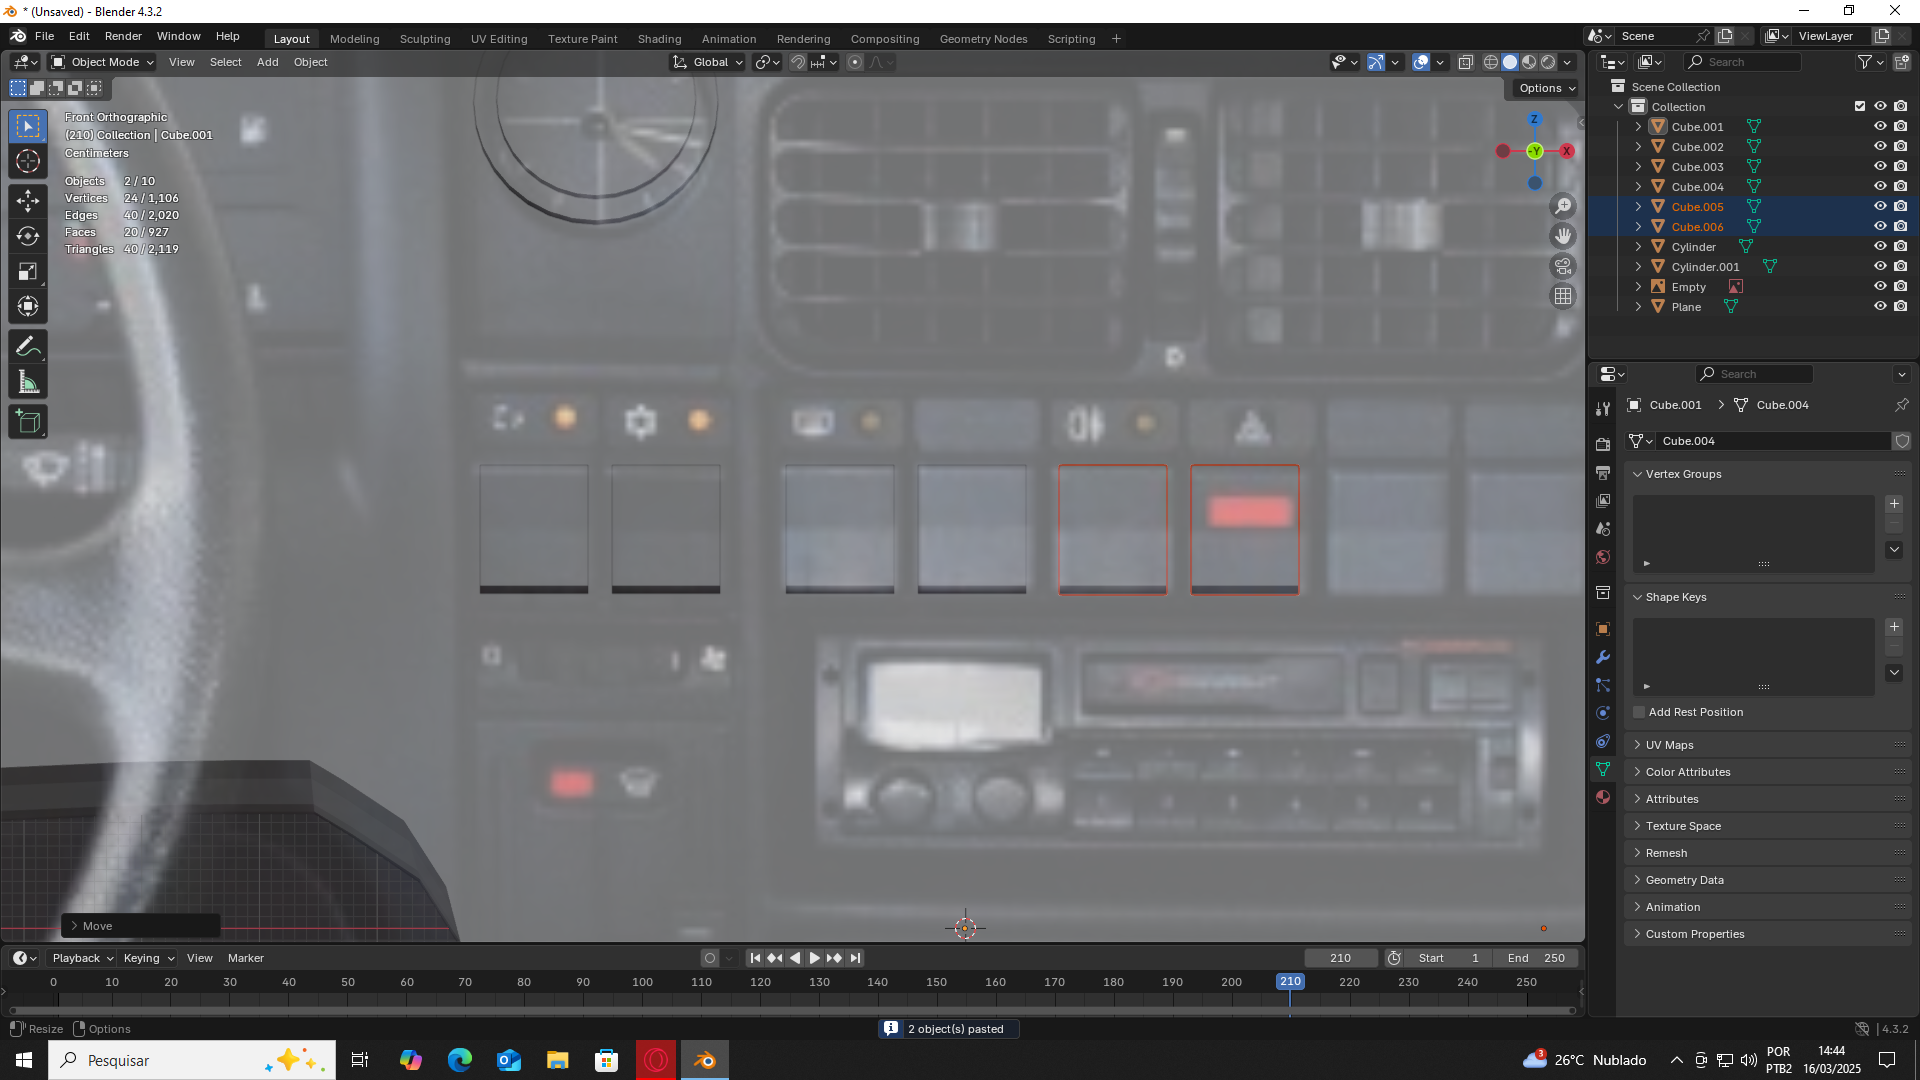The height and width of the screenshot is (1080, 1920).
Task: Open the Modifiers wrench properties tab
Action: click(1603, 657)
